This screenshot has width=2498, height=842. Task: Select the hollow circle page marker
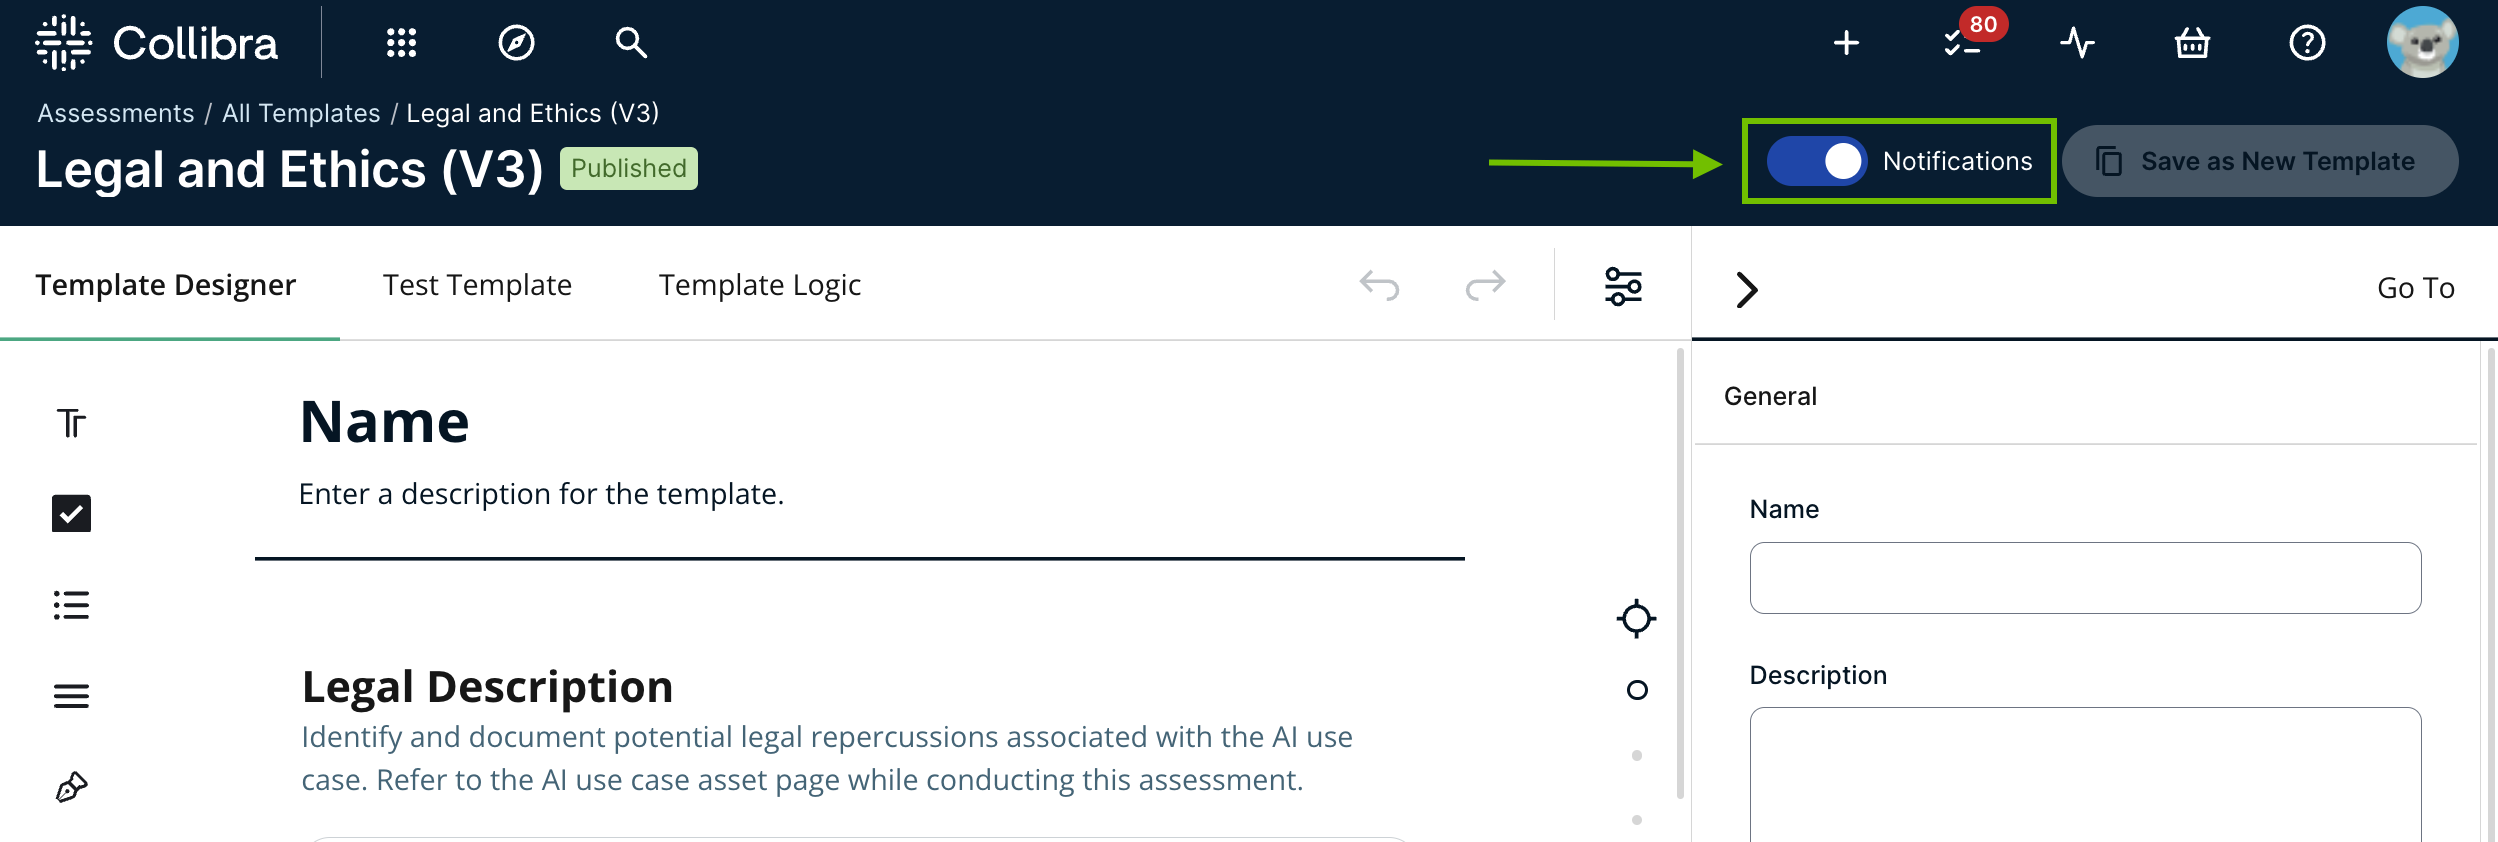(x=1637, y=690)
